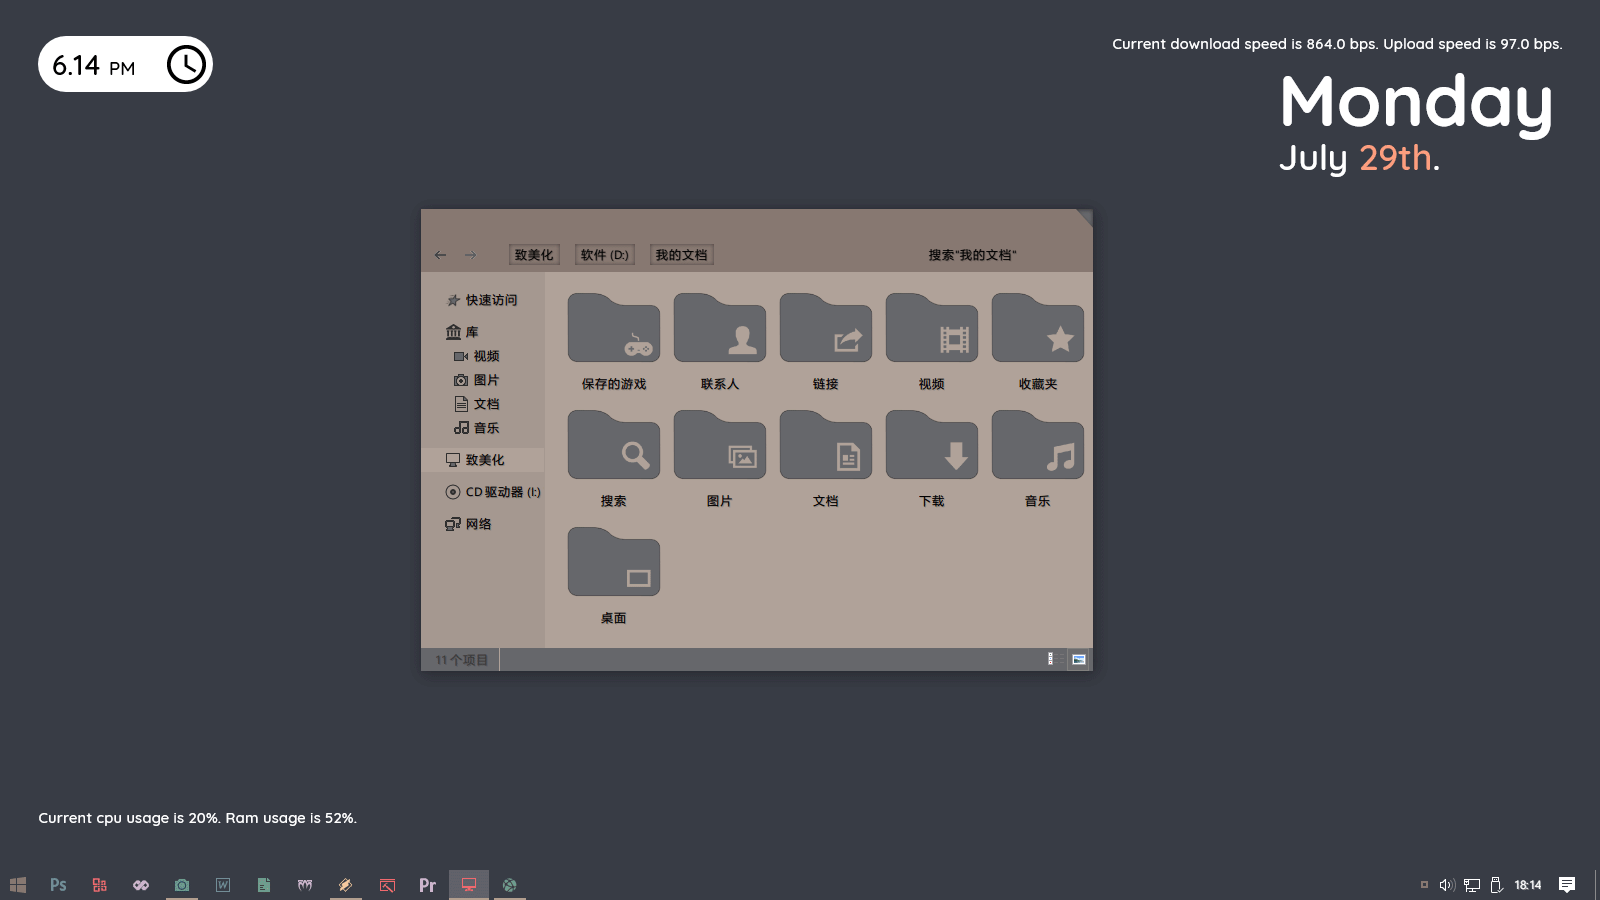
Task: Click the 致美化 breadcrumb in address bar
Action: [x=534, y=255]
